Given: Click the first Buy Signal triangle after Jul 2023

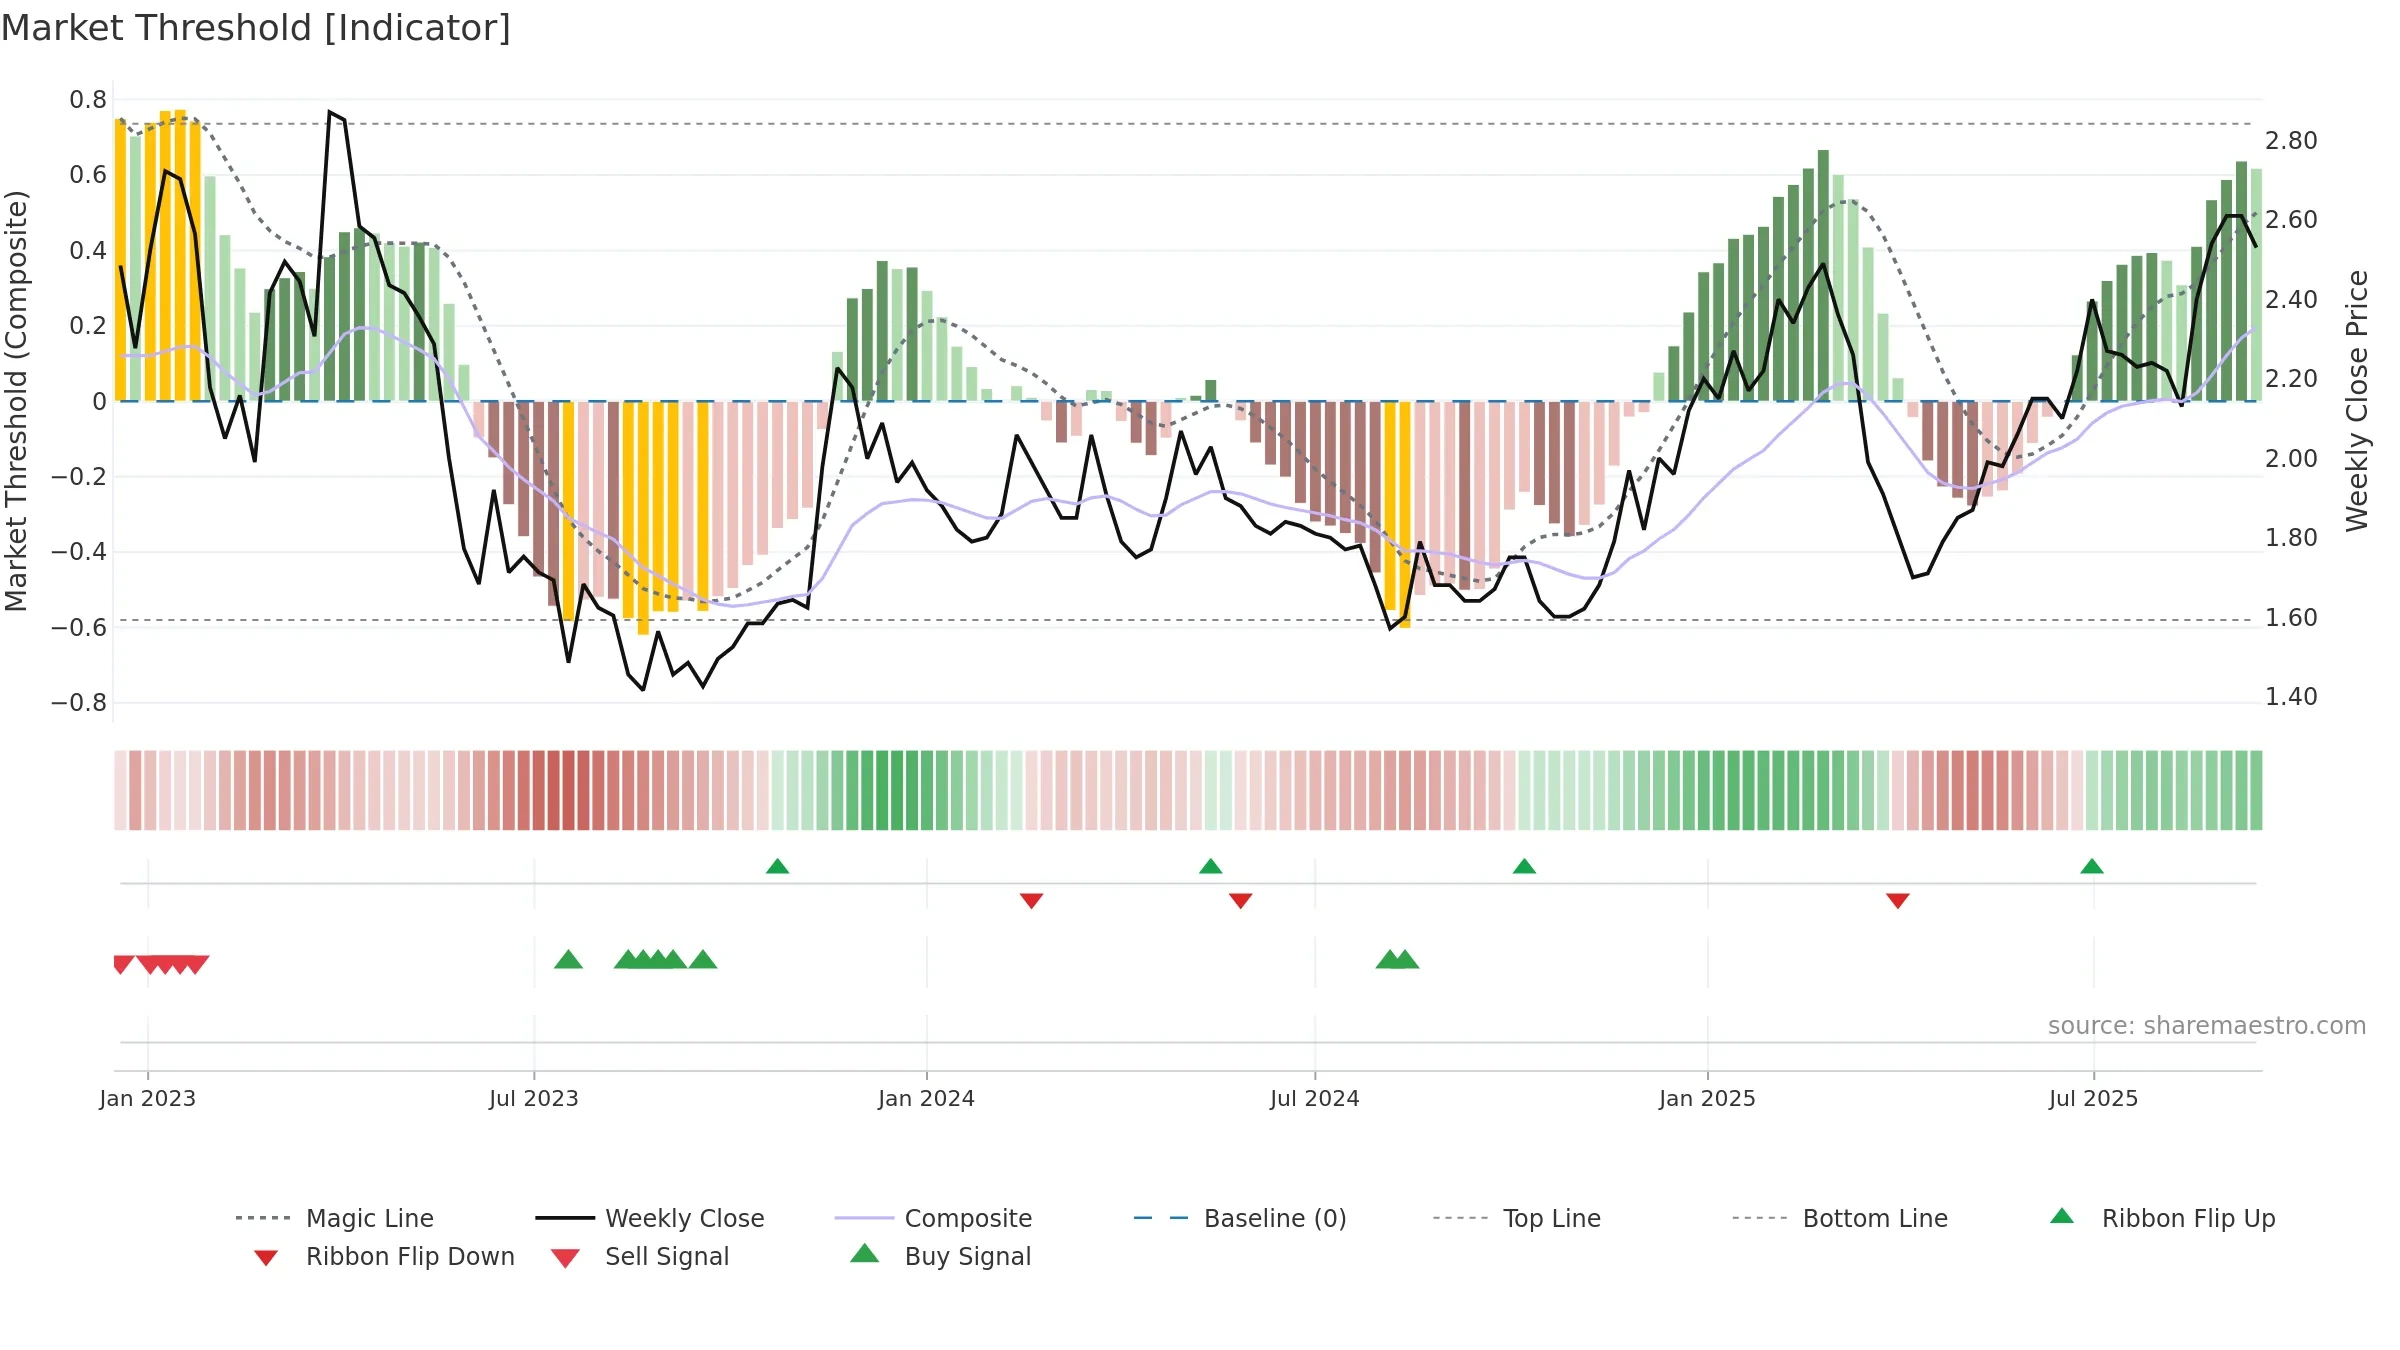Looking at the screenshot, I should click(568, 960).
